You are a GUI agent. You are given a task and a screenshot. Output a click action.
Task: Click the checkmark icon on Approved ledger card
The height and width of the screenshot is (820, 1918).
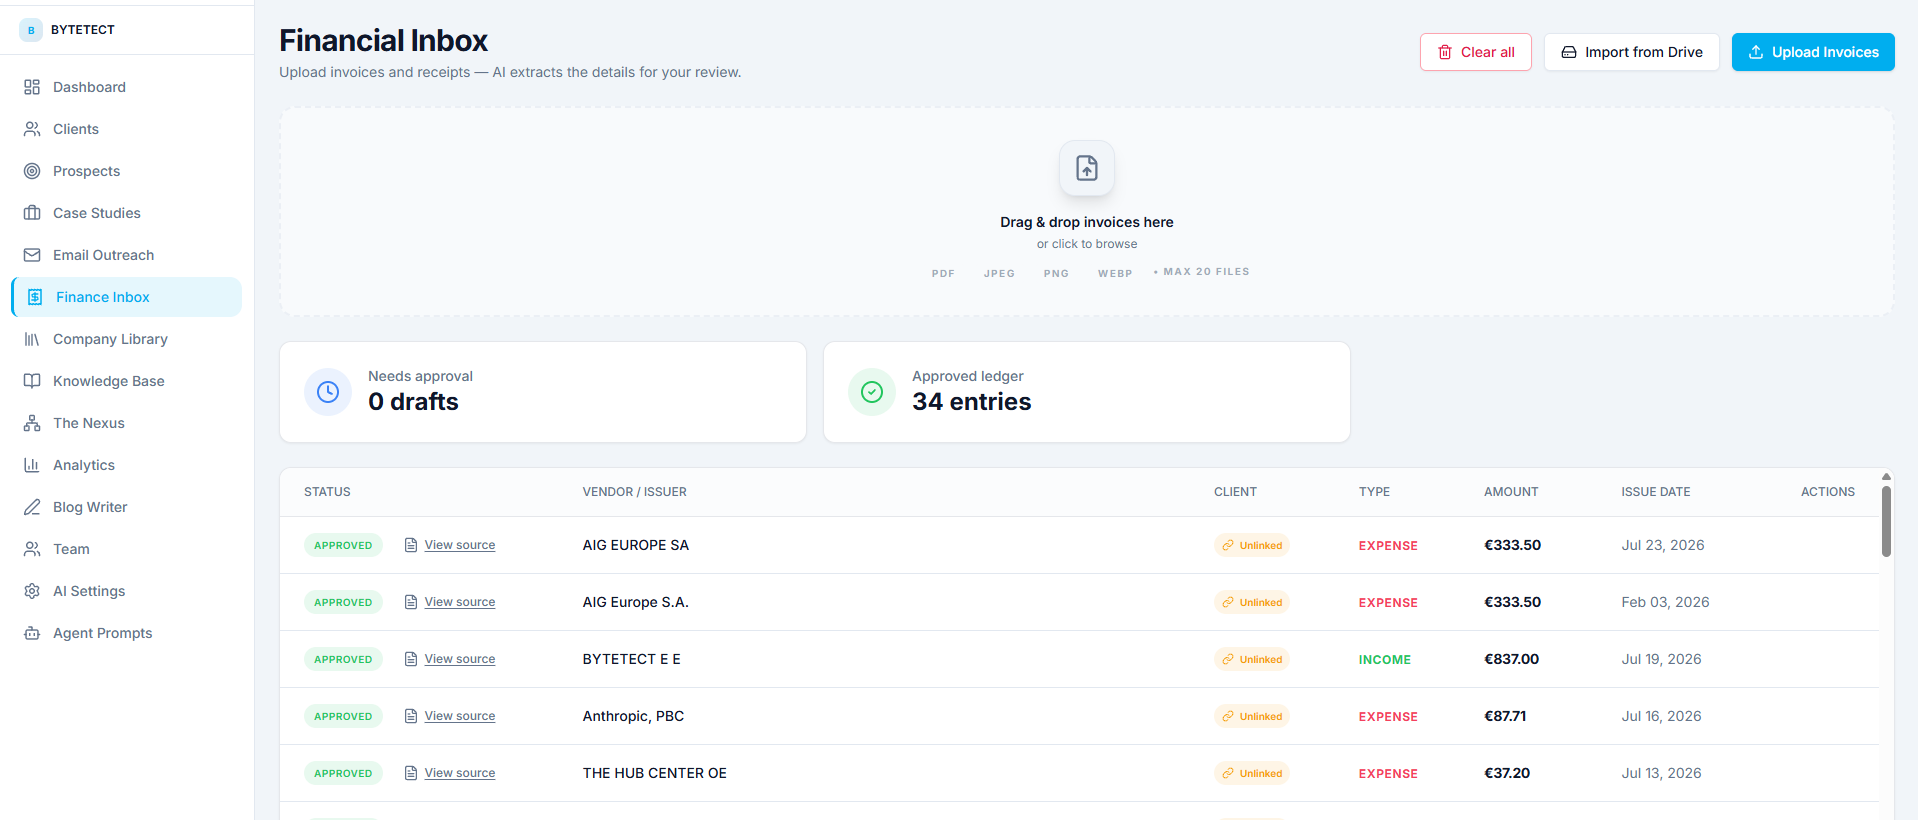pos(872,392)
